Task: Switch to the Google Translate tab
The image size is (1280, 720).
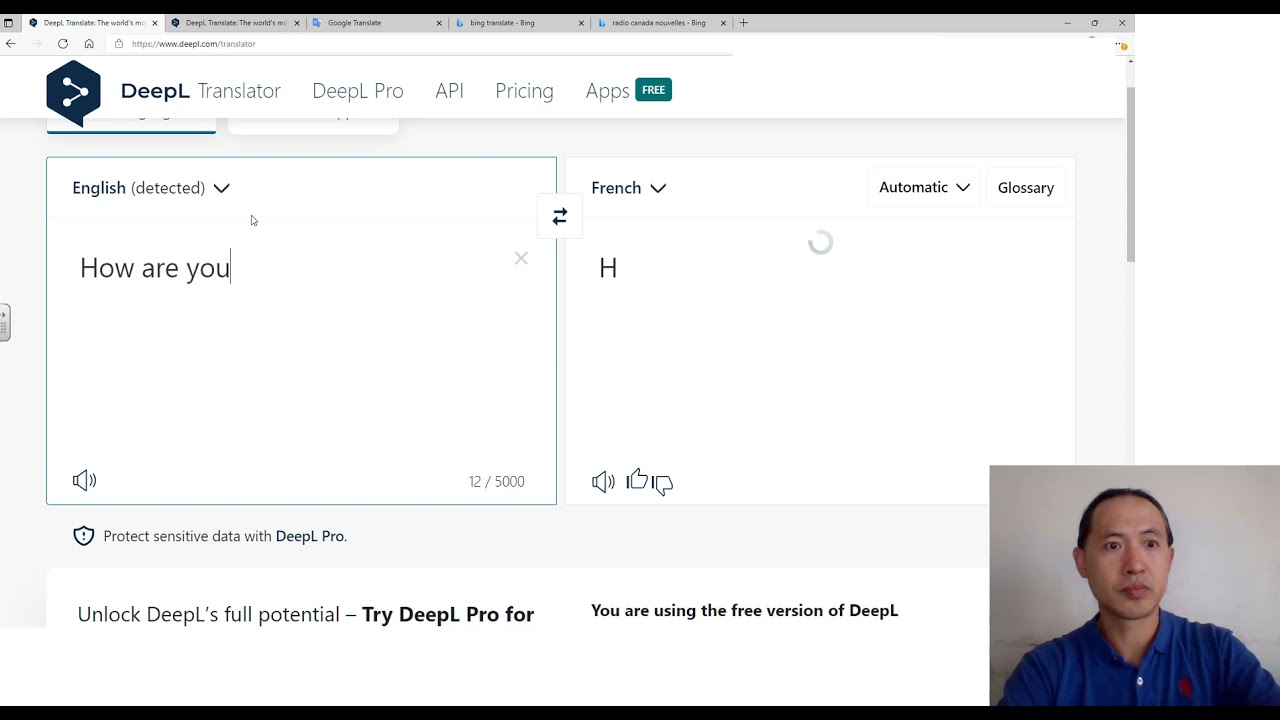Action: tap(375, 23)
